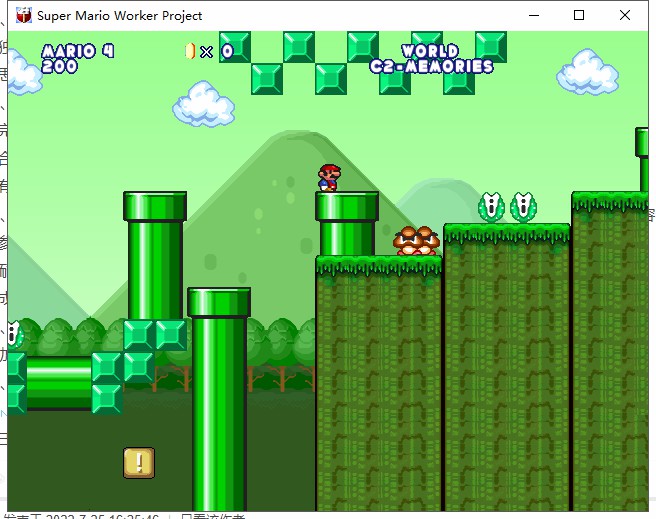This screenshot has height=519, width=656.
Task: Click the yellow exclamation switch block
Action: click(139, 463)
